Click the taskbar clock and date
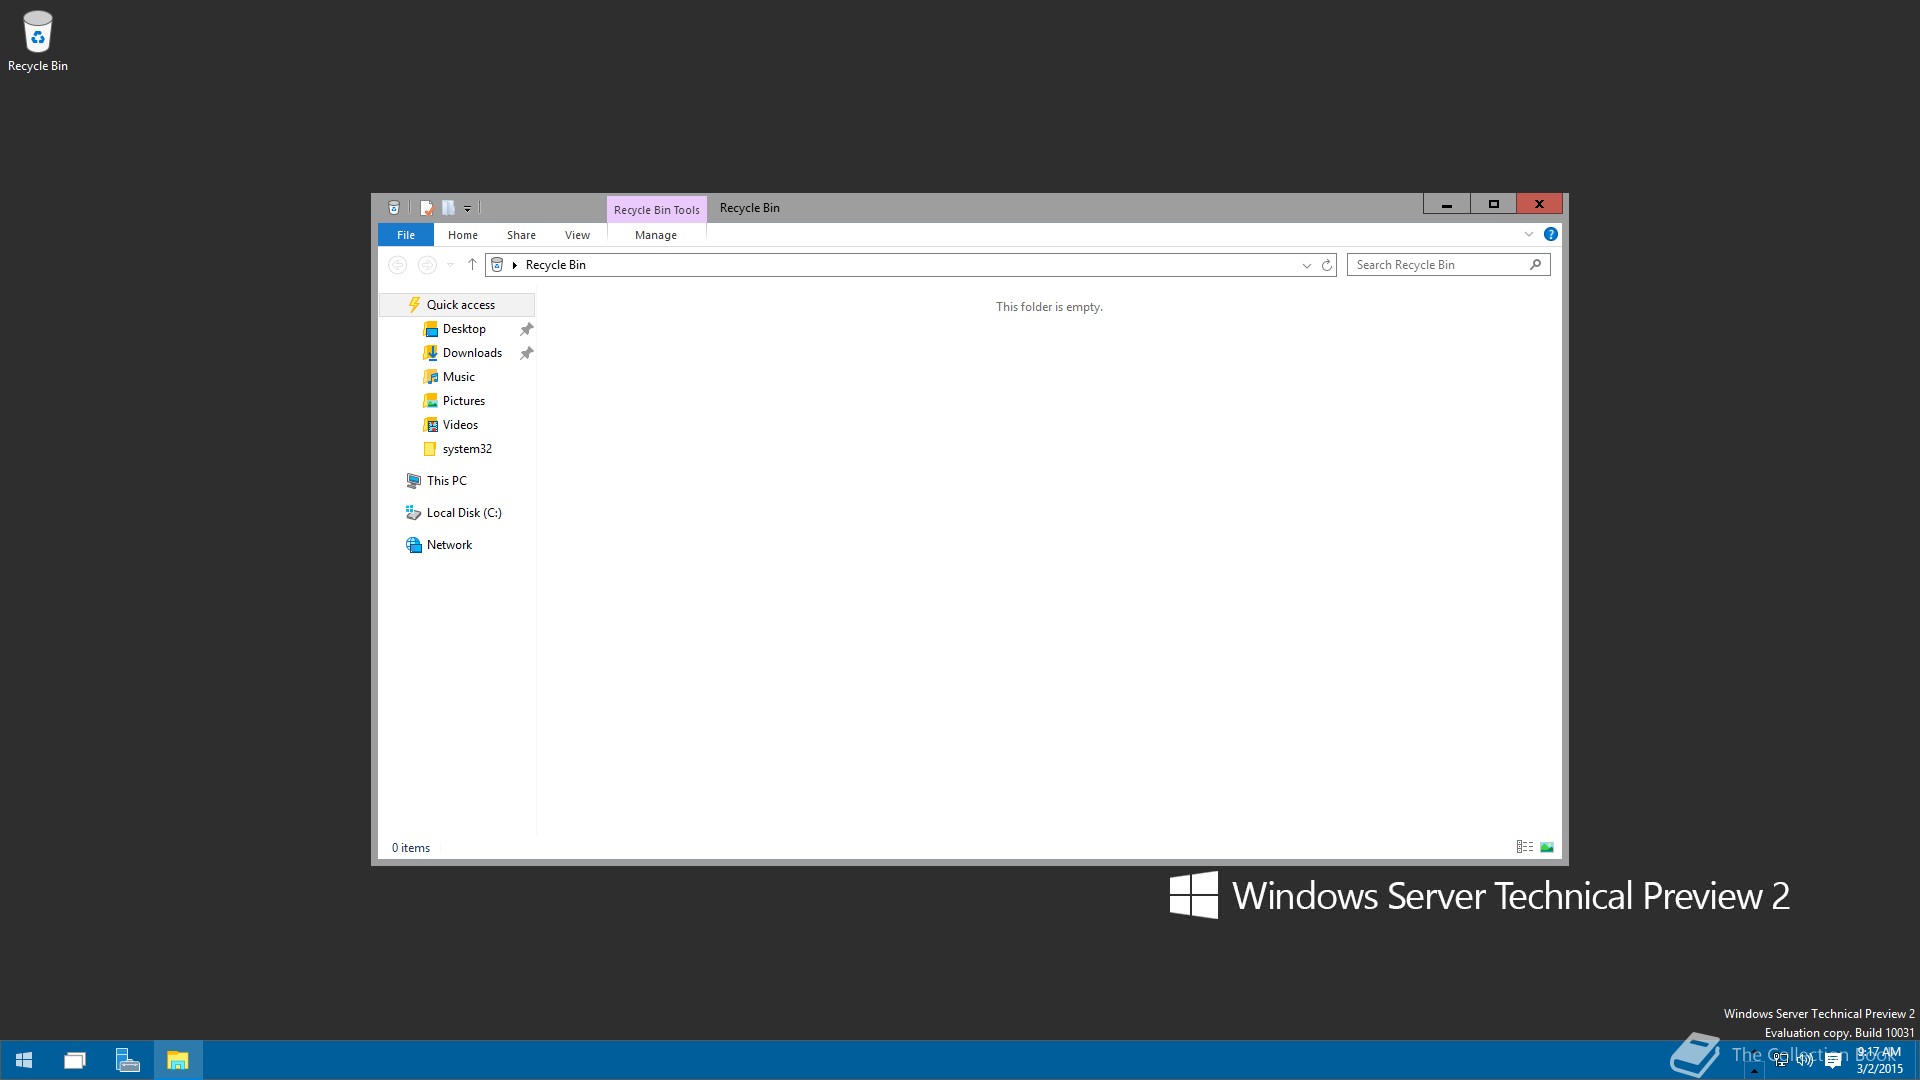Screen dimensions: 1920x1080 click(x=1879, y=1060)
